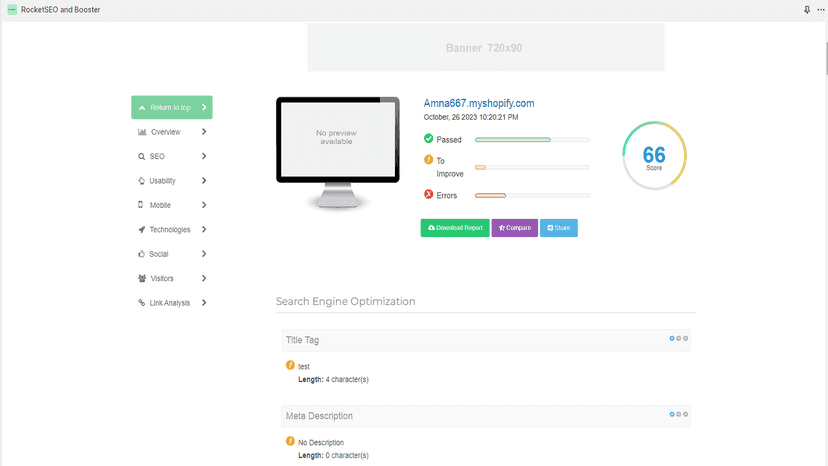Image resolution: width=828 pixels, height=466 pixels.
Task: Expand the Usability chevron arrow
Action: [x=204, y=180]
